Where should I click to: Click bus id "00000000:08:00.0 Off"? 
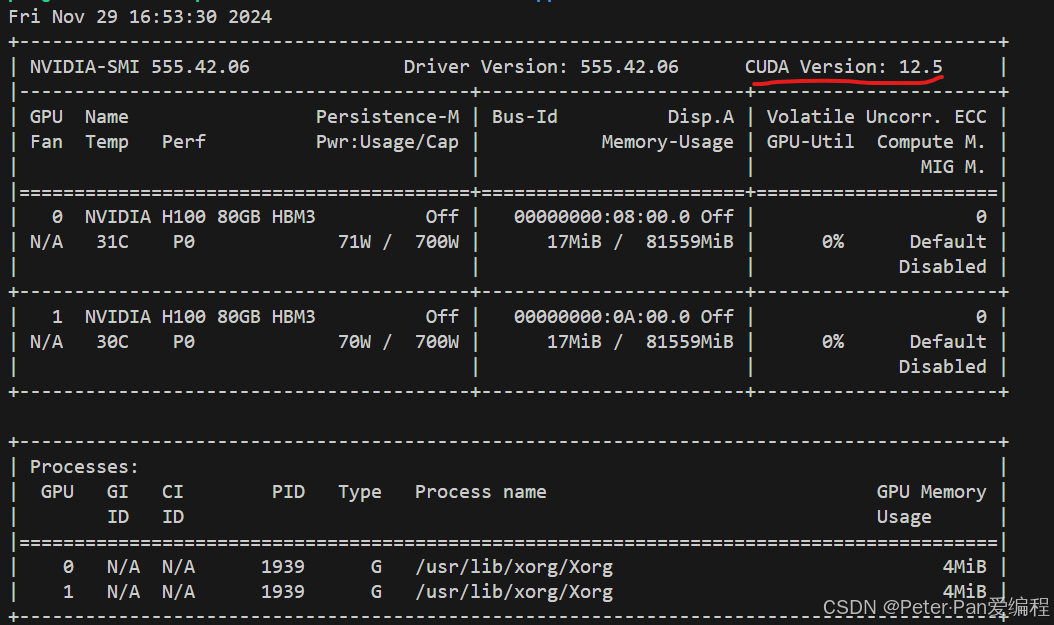624,217
